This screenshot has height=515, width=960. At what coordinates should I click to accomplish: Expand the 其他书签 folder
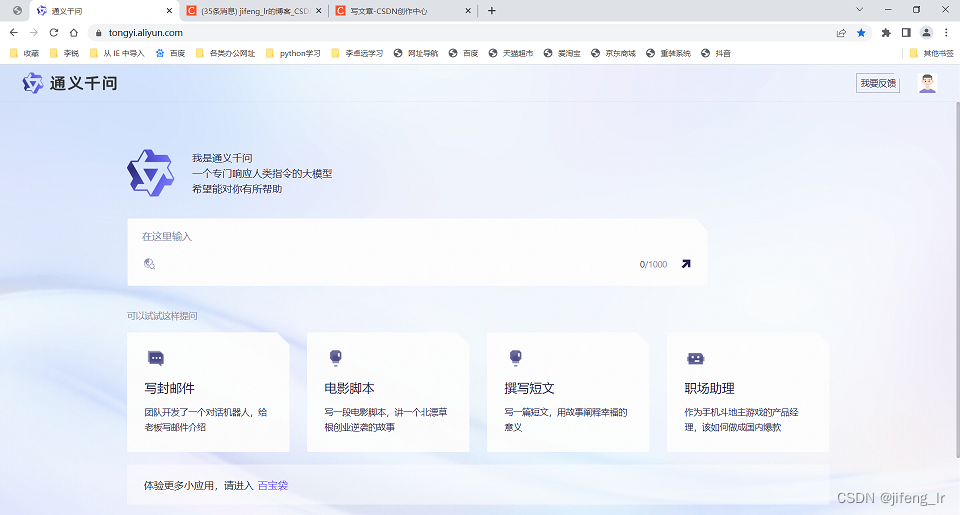(x=931, y=53)
